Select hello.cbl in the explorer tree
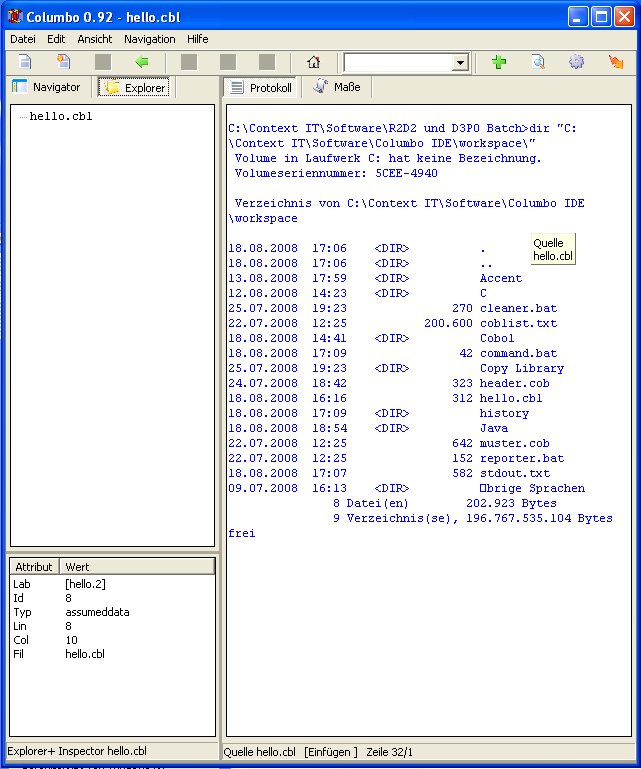The image size is (641, 769). [61, 117]
